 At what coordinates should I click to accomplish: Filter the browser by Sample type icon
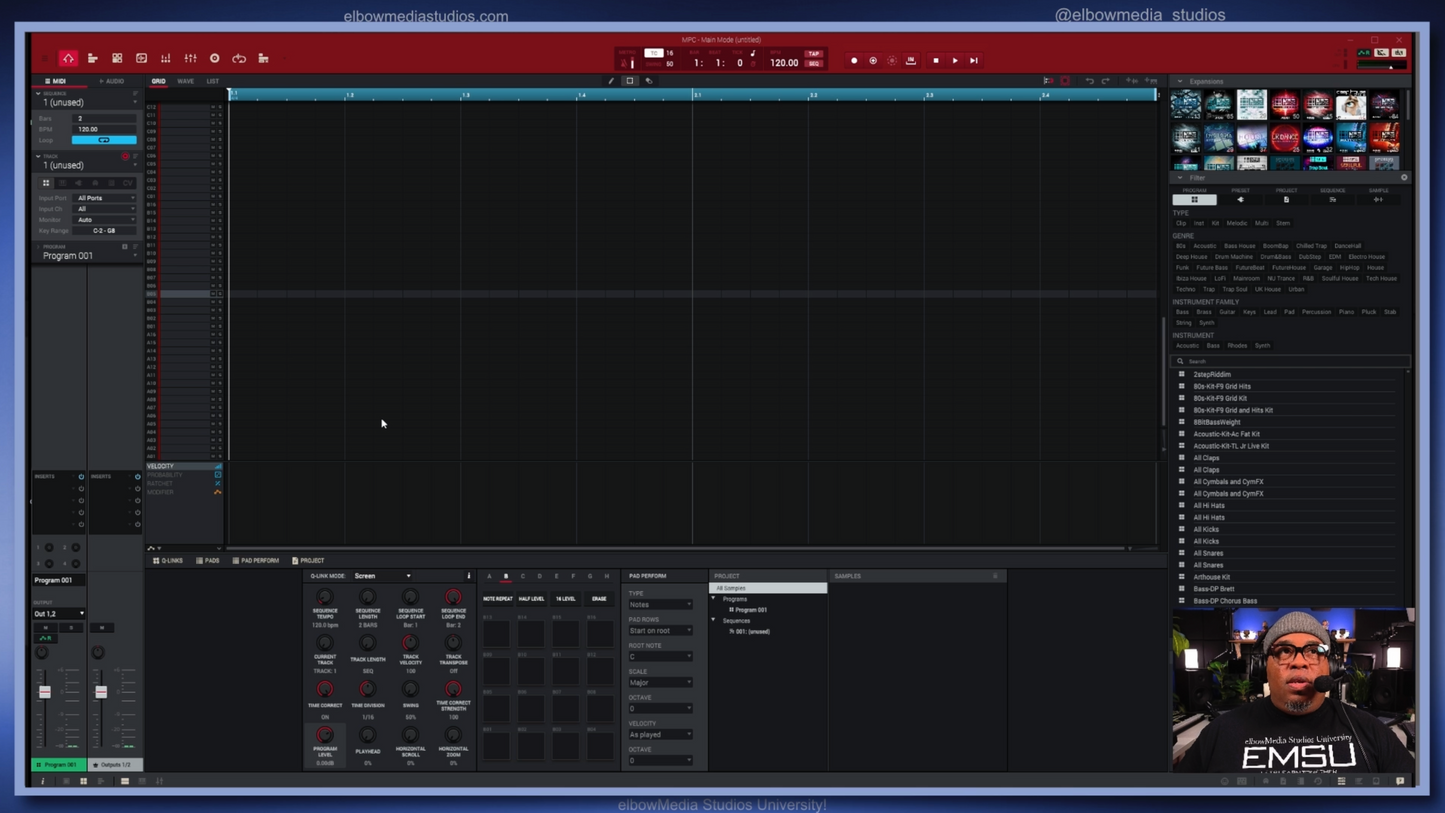click(x=1379, y=199)
